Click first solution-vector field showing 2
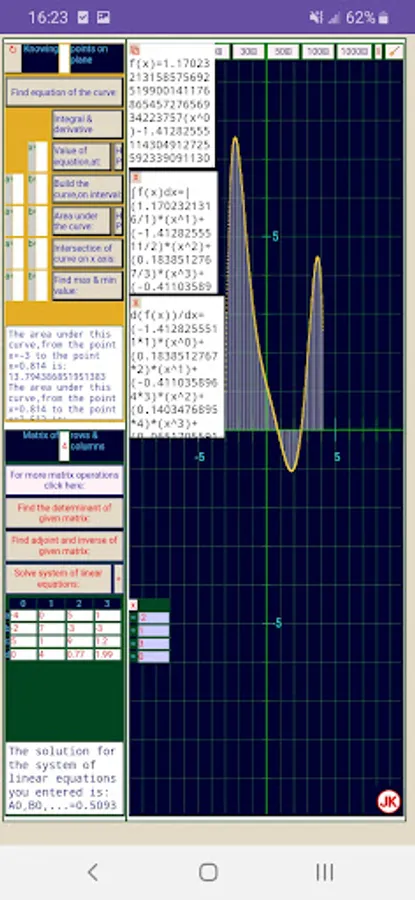This screenshot has width=415, height=900. tap(153, 618)
